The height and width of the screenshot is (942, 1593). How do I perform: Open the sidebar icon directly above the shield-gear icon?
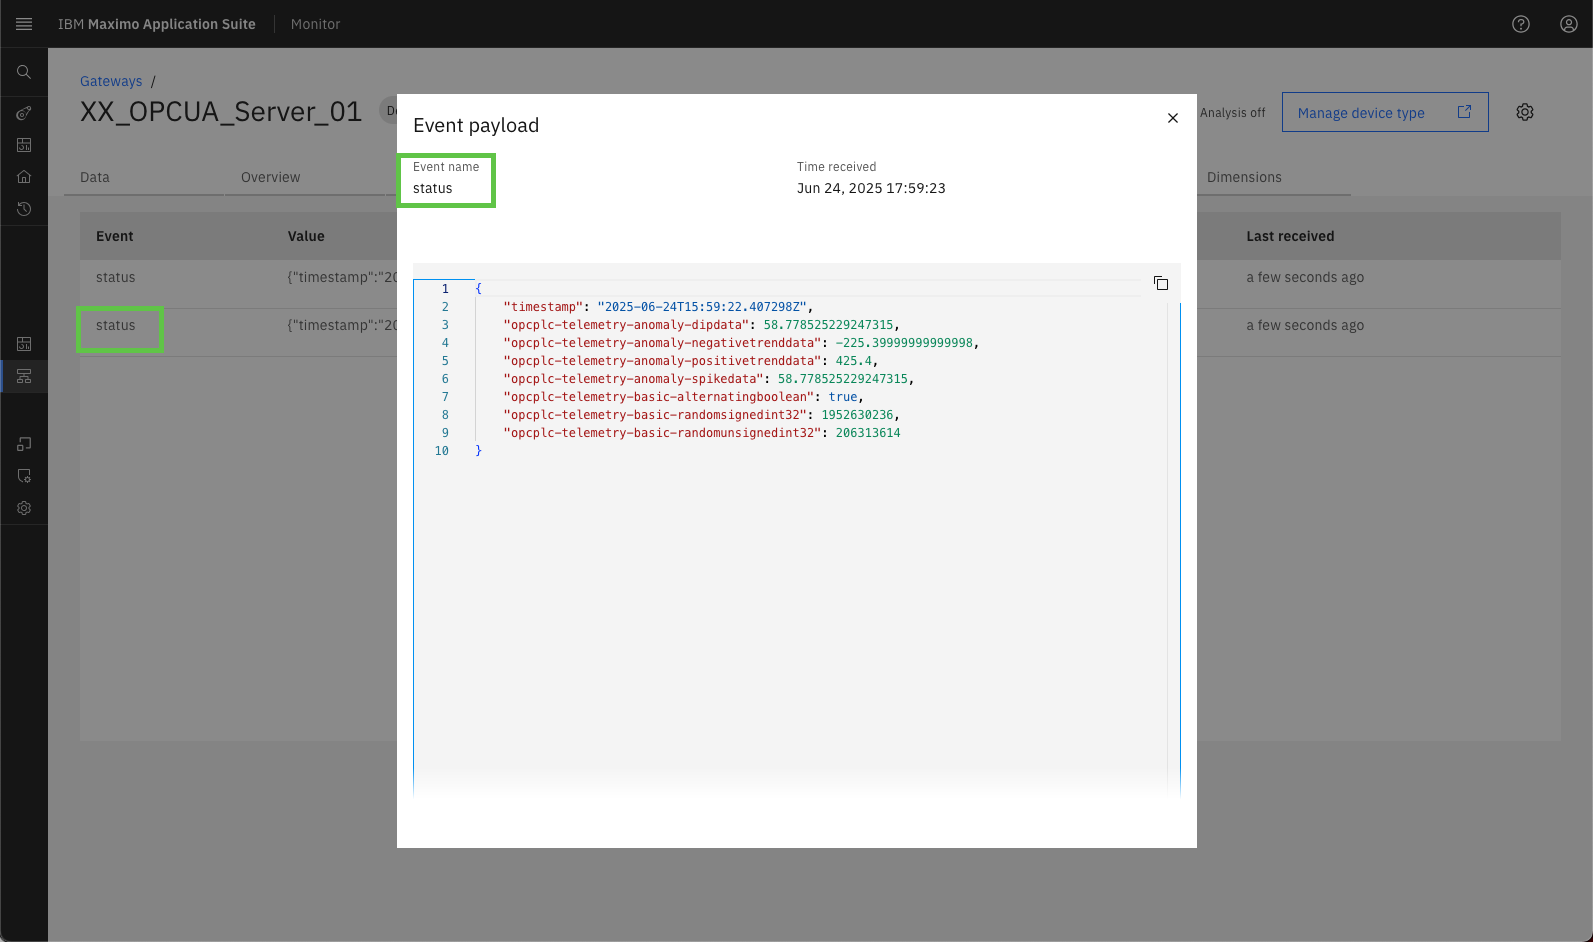24,444
